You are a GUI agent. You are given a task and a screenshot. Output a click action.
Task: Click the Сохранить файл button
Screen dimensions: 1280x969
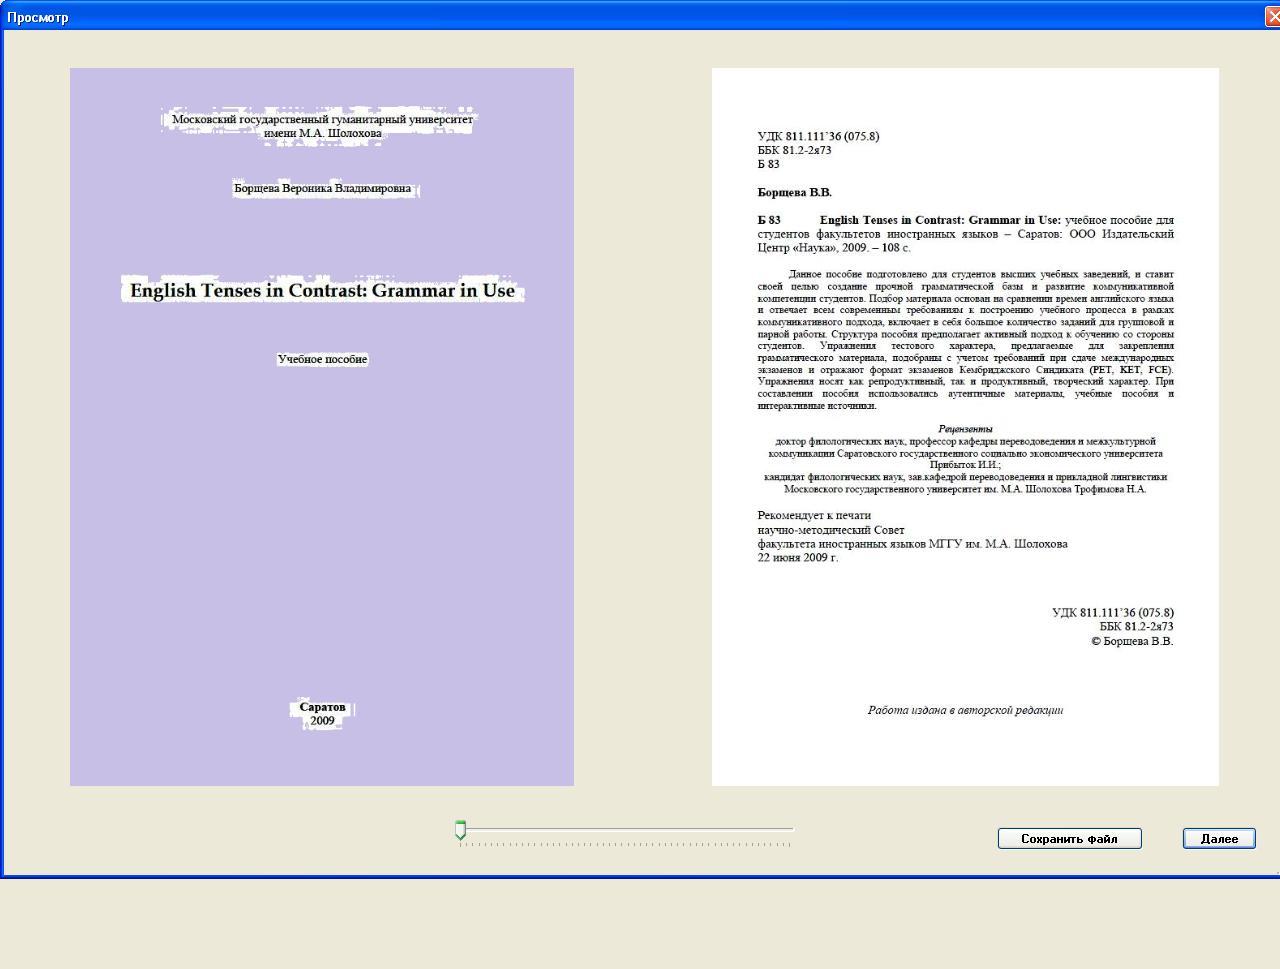tap(1069, 839)
